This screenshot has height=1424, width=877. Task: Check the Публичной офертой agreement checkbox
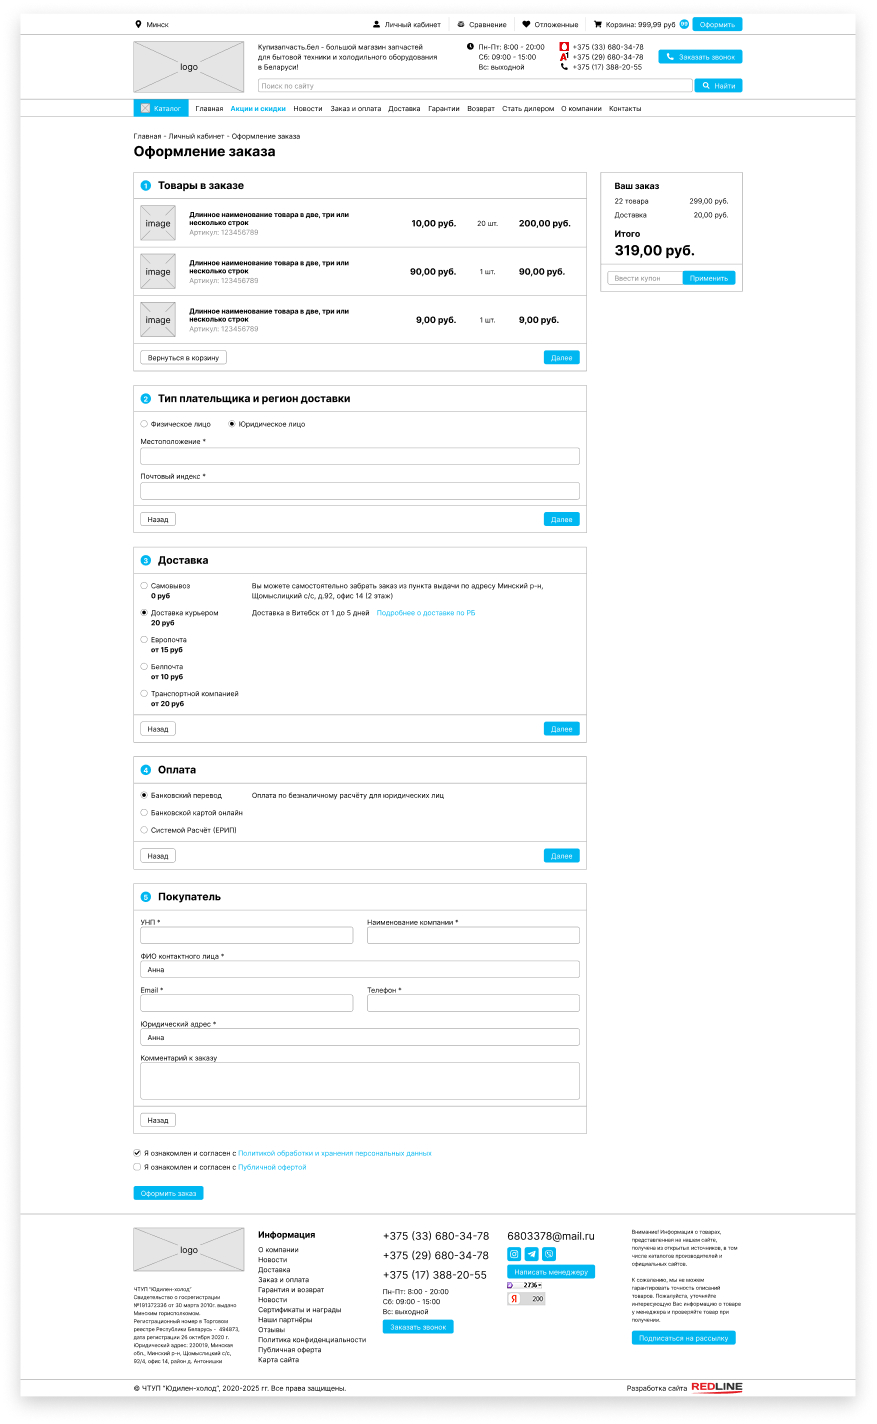138,1167
